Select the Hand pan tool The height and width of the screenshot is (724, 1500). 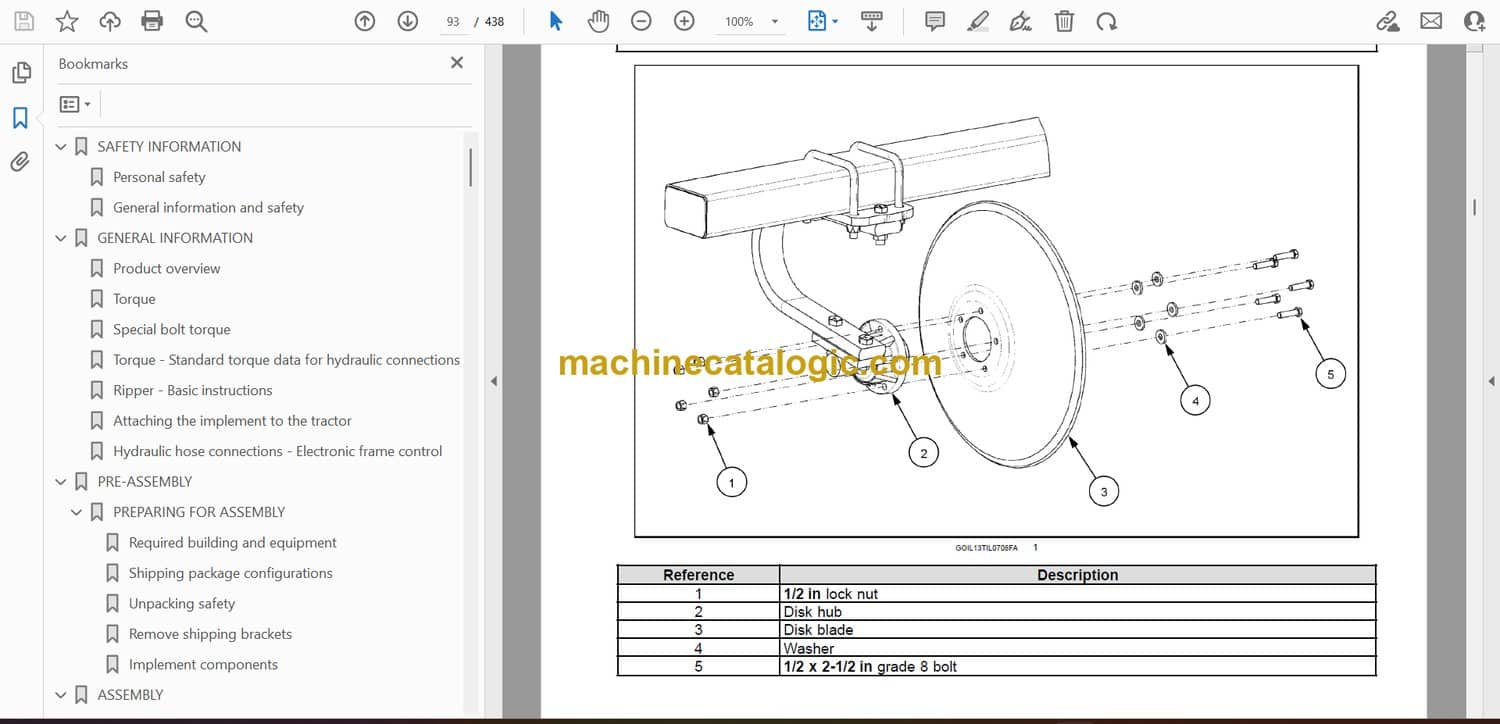[598, 21]
